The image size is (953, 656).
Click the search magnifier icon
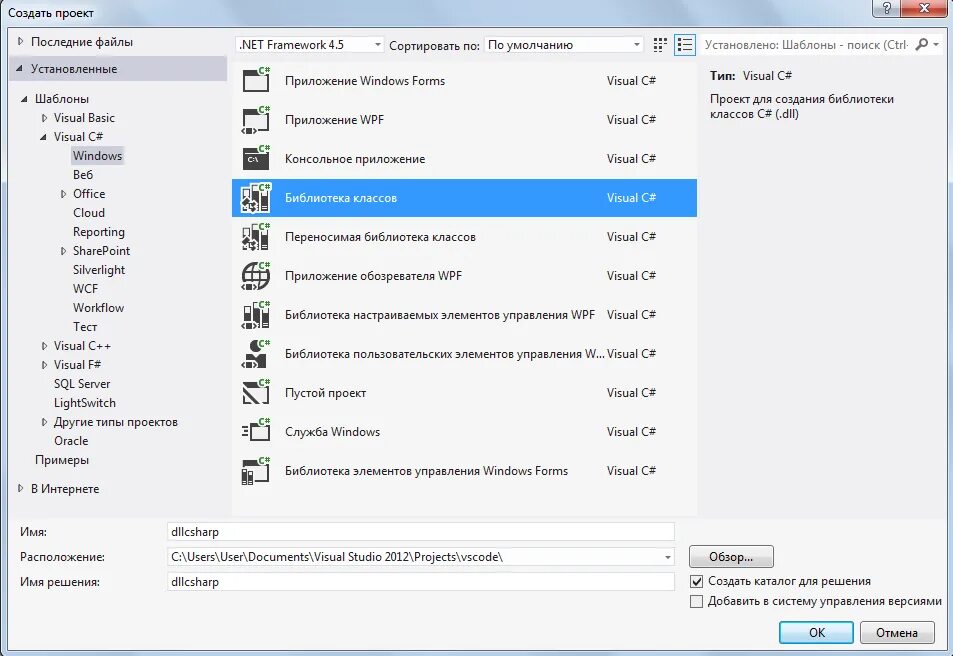coord(921,44)
